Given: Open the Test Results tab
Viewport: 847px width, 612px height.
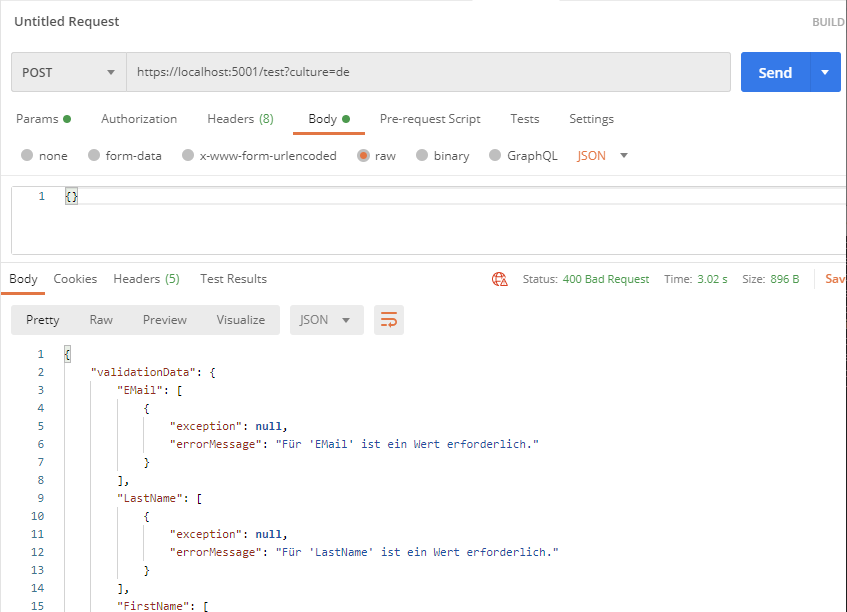Looking at the screenshot, I should coord(233,279).
